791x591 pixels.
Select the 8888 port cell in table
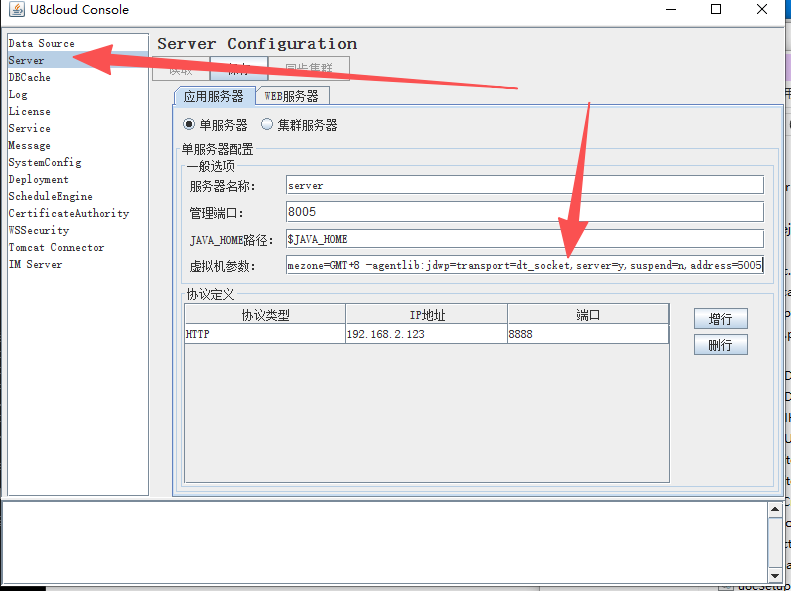(587, 334)
